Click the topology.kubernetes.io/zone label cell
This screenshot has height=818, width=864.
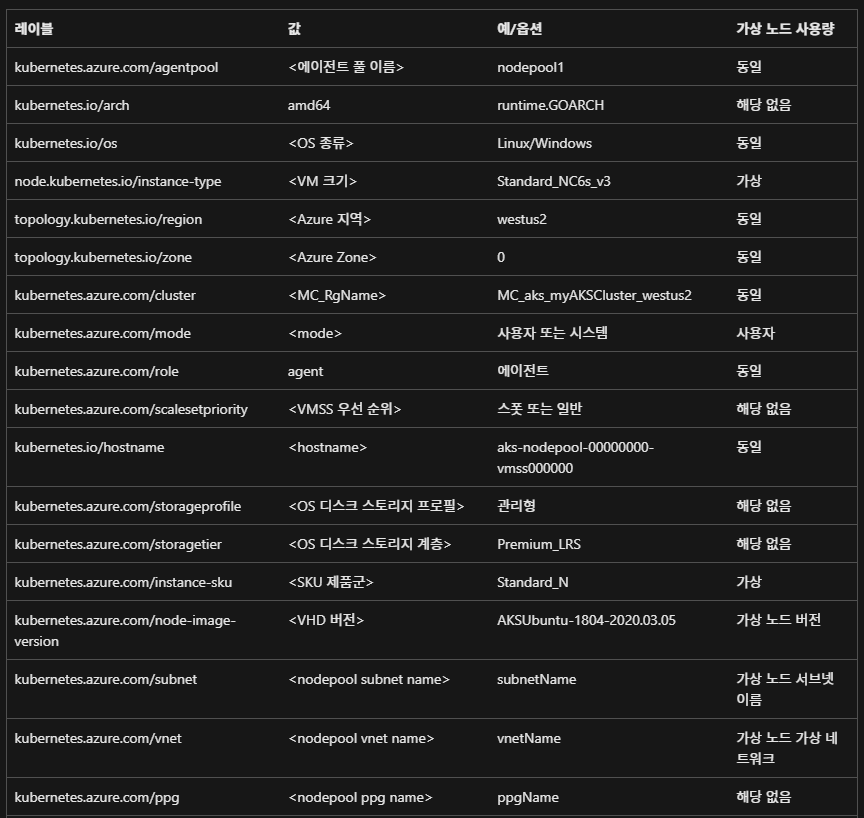103,257
